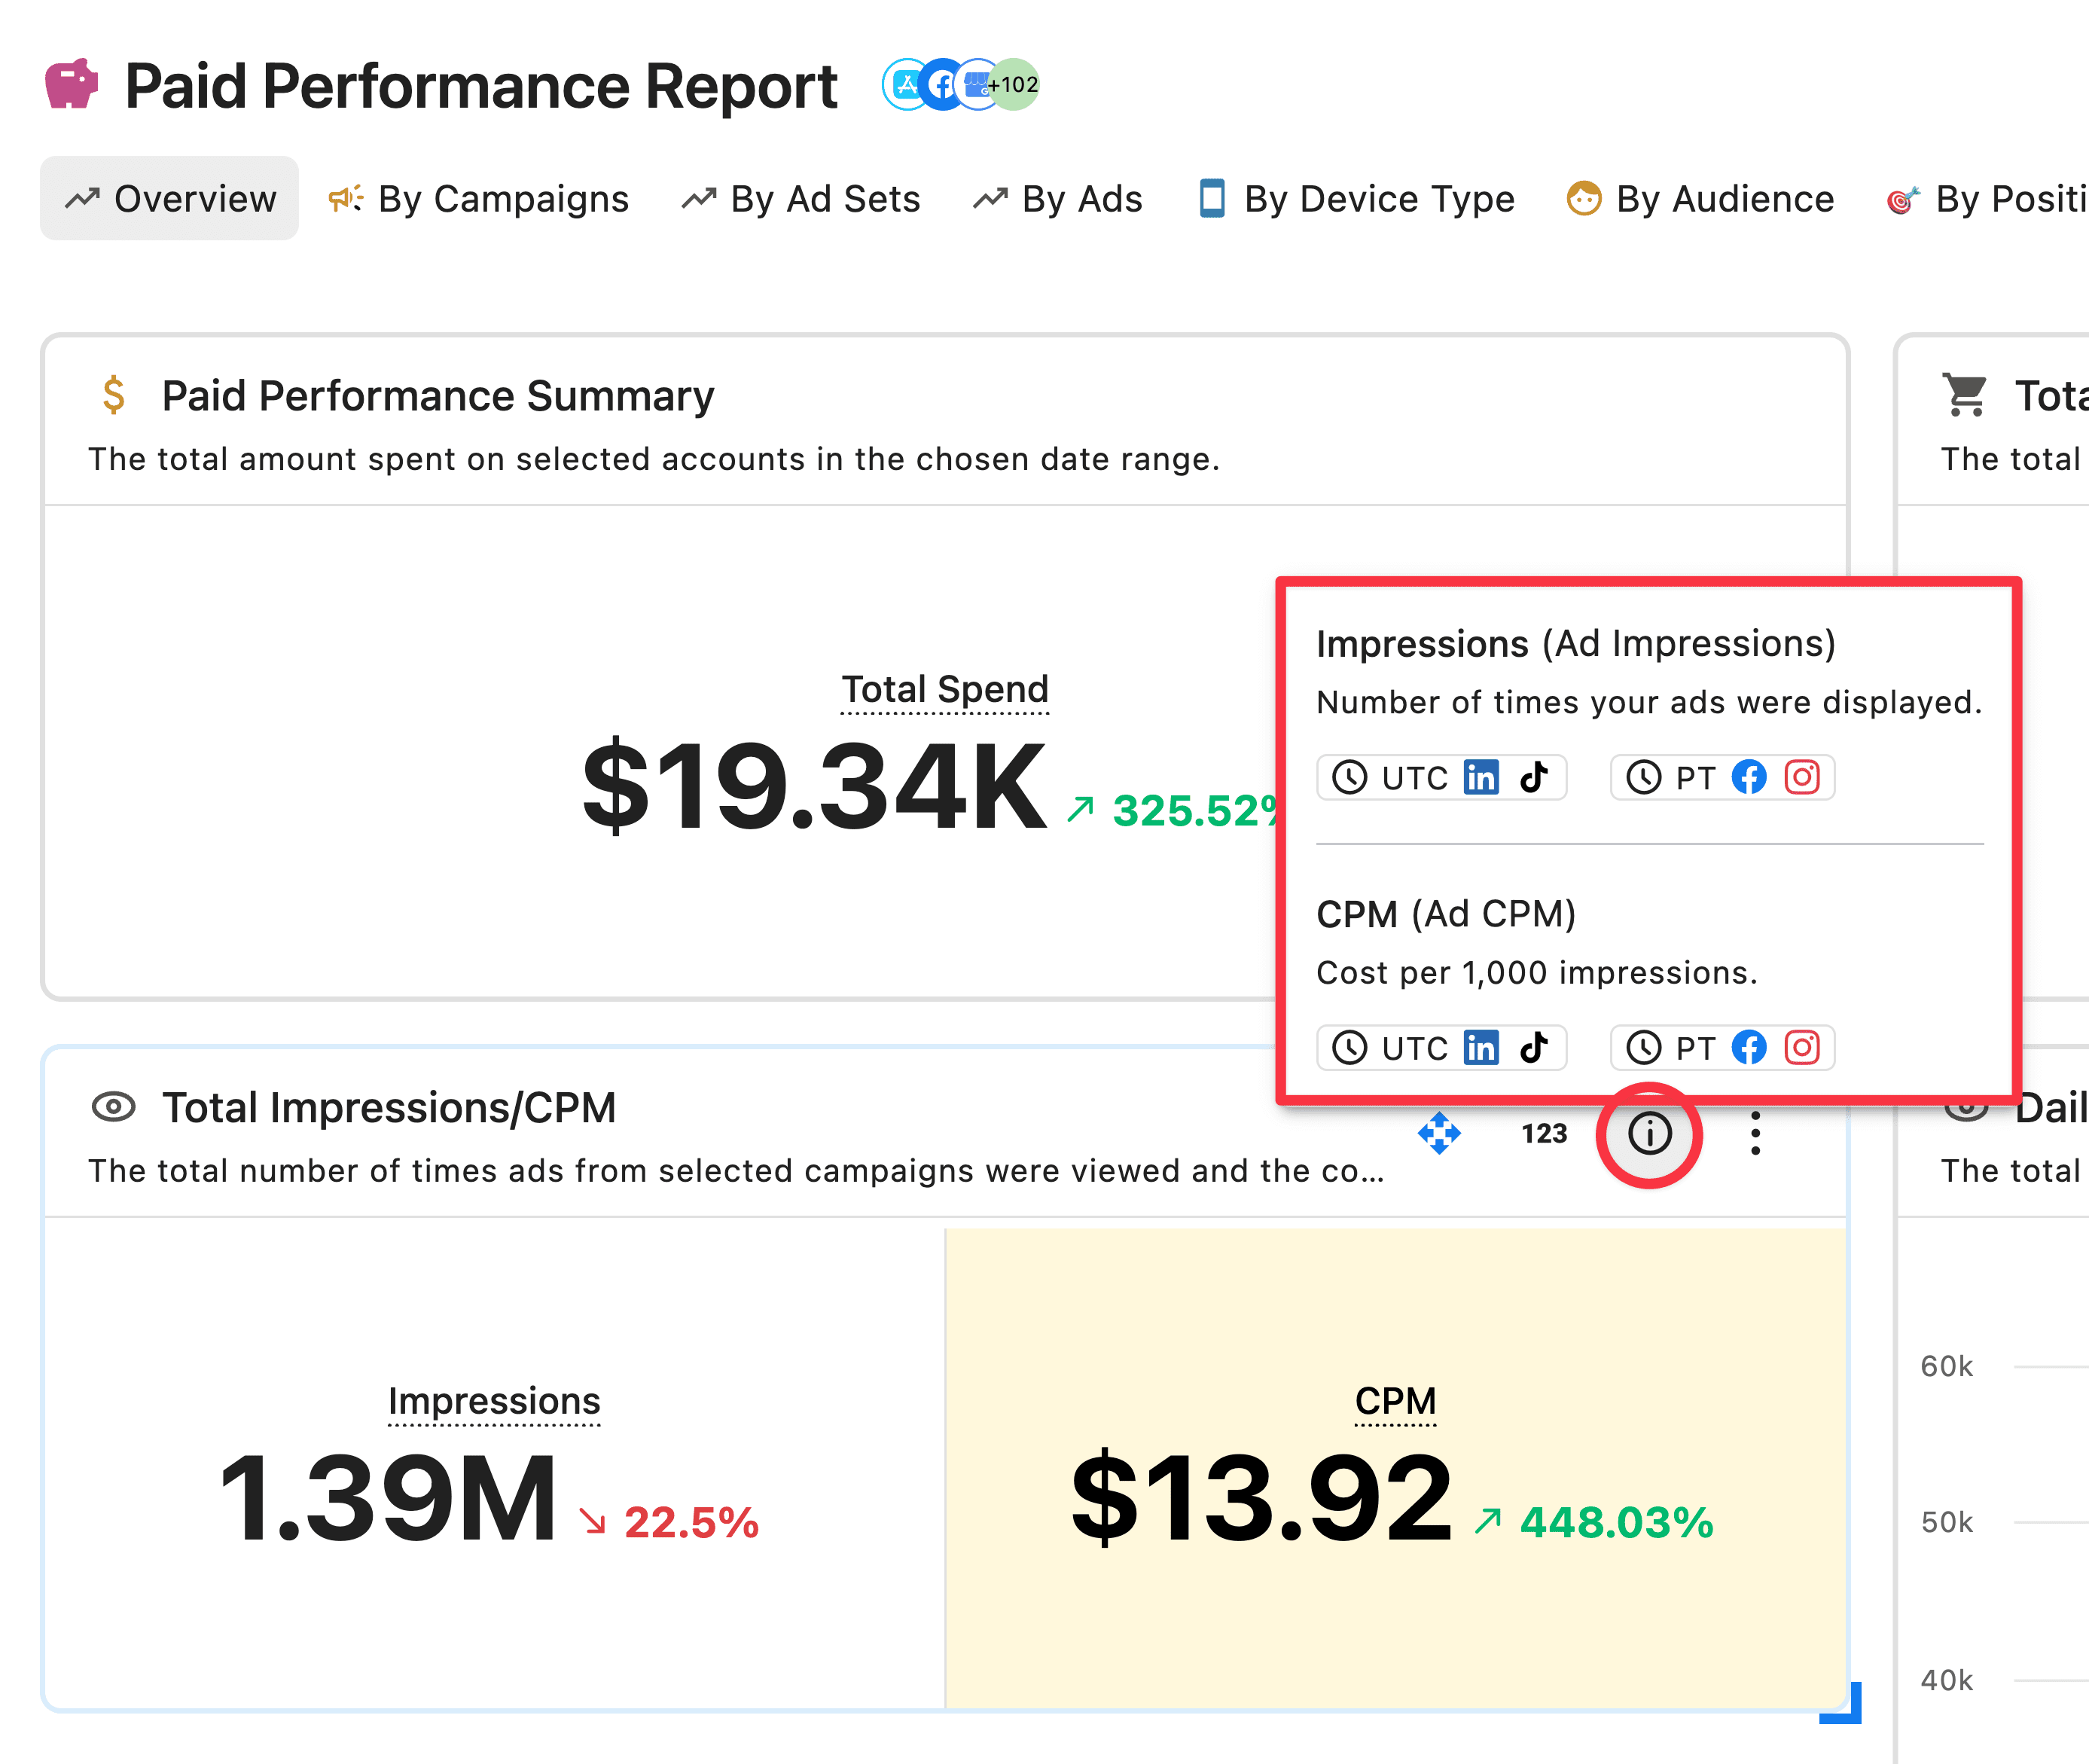Click the pink piggy bank report icon
Screen dimensions: 2089x1764
72,84
